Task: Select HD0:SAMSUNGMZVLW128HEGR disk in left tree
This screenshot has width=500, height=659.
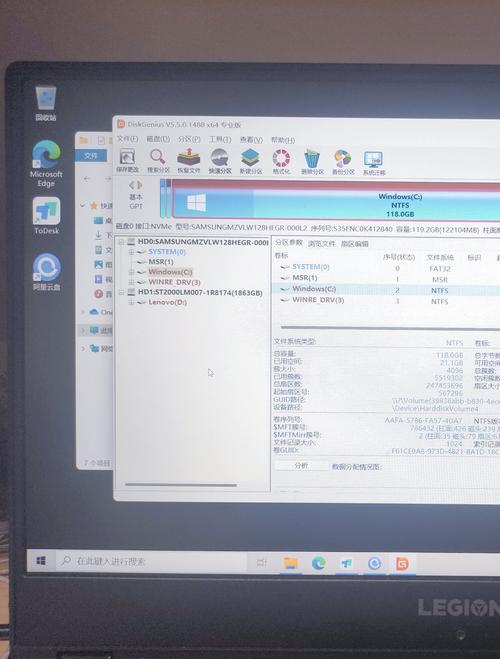Action: point(203,242)
